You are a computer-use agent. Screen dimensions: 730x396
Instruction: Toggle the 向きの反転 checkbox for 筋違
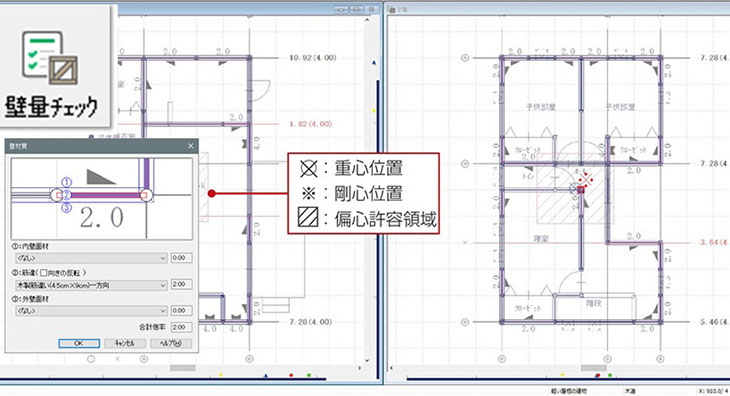tap(43, 273)
